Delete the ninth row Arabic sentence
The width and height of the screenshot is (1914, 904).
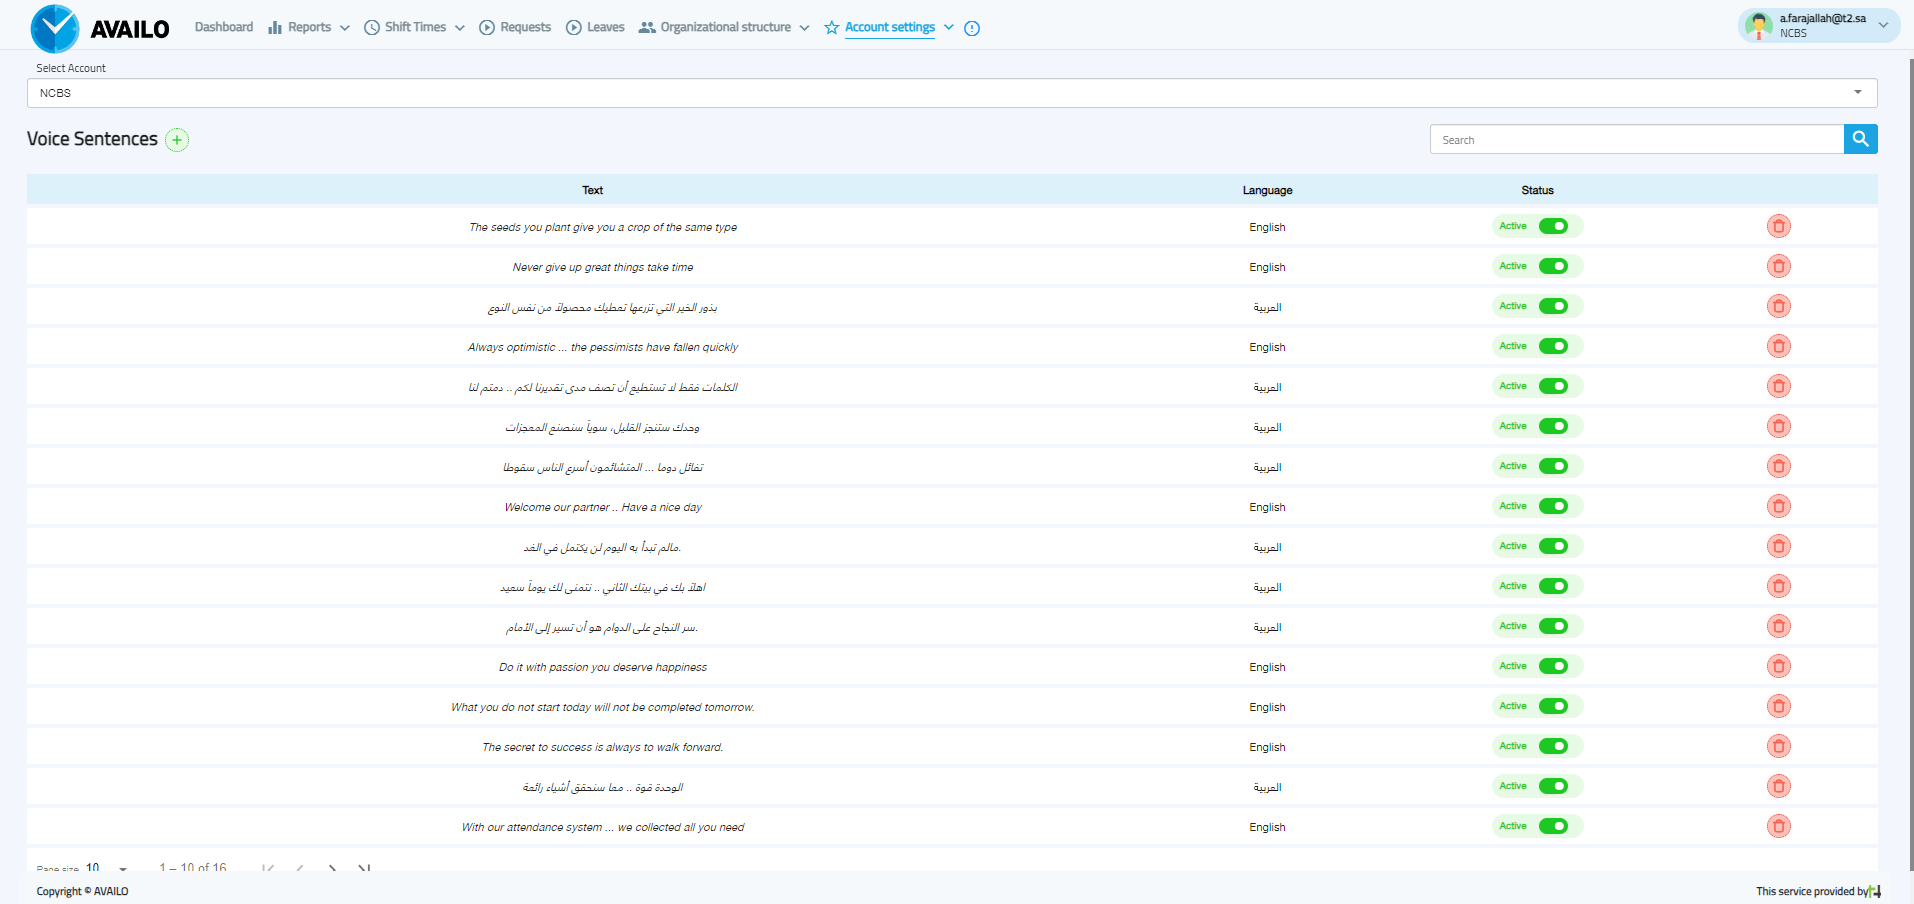coord(1778,546)
